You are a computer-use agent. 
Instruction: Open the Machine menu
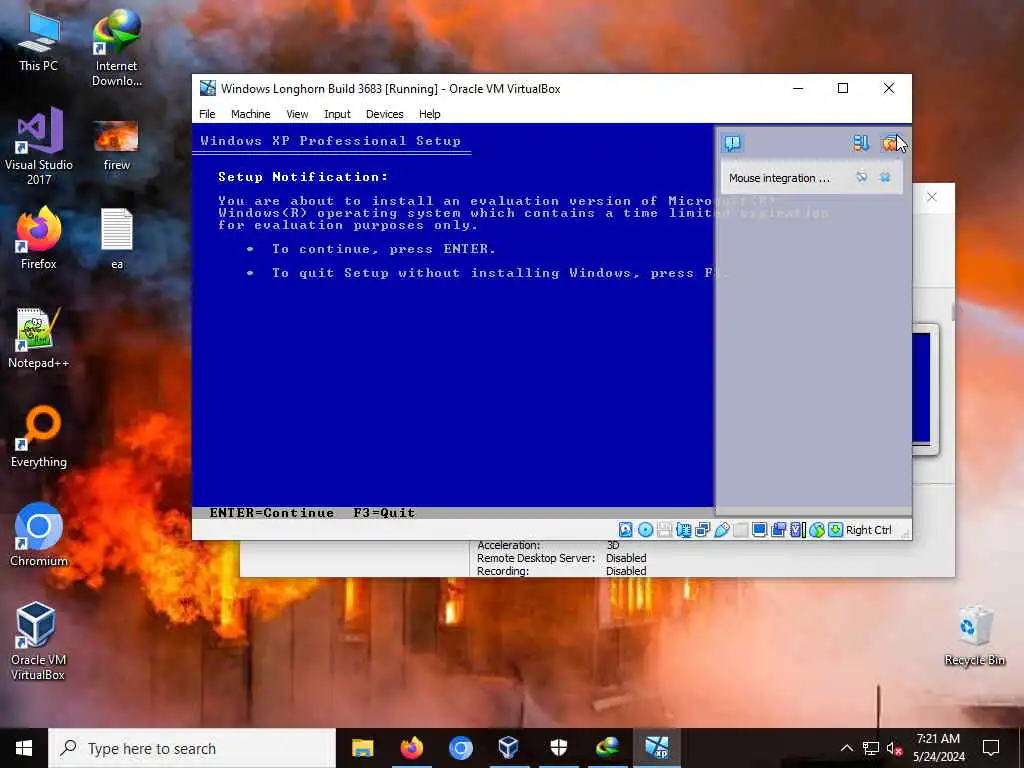click(x=250, y=114)
